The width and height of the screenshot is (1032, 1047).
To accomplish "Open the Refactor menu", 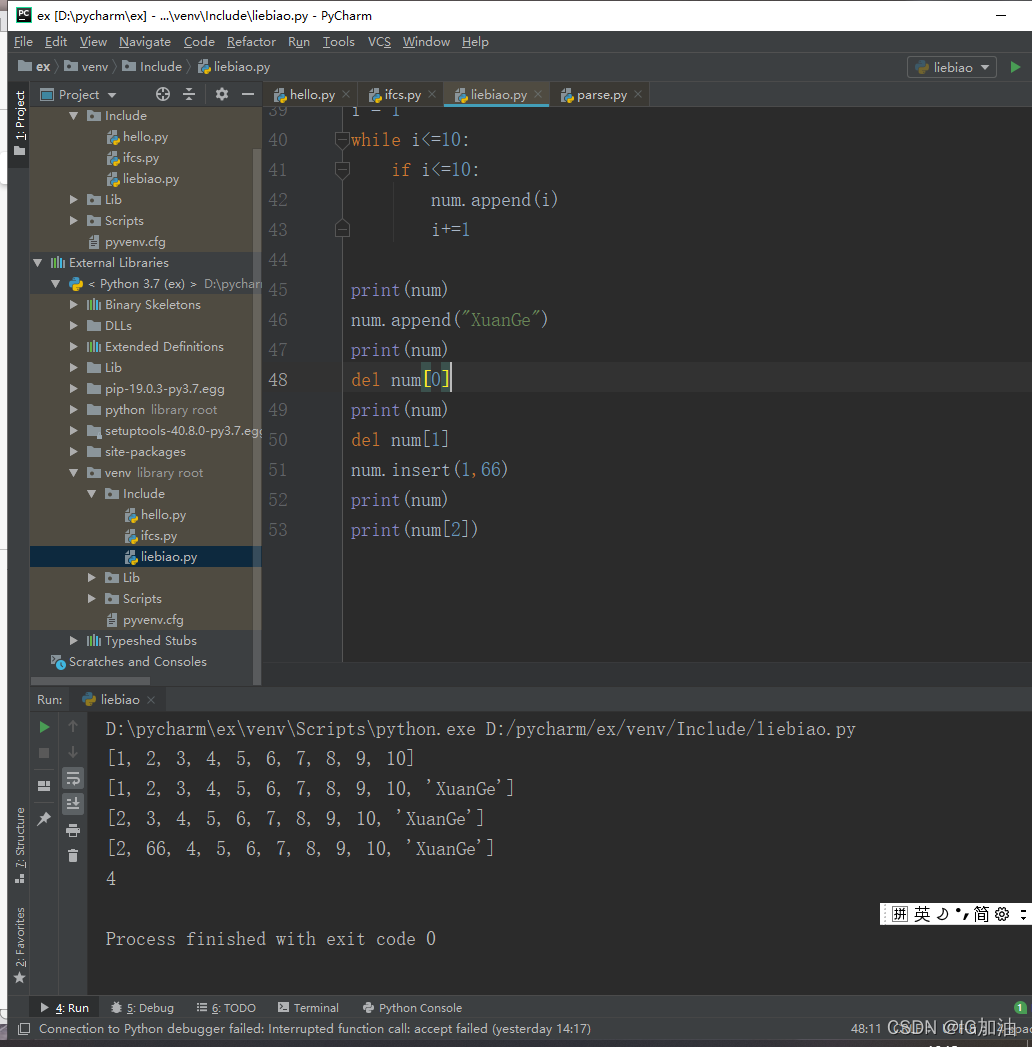I will (x=251, y=41).
